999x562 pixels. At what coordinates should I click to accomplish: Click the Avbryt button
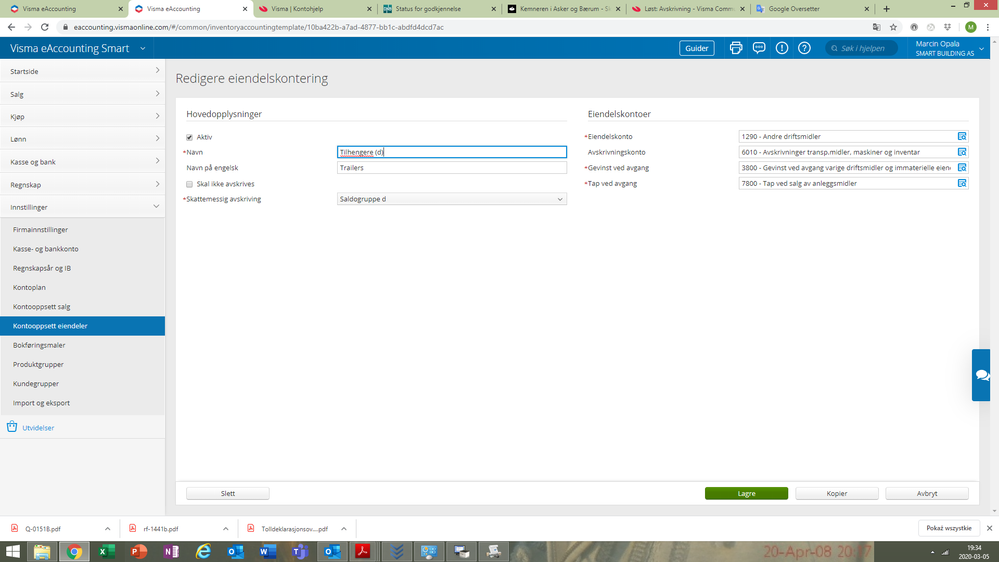click(927, 493)
